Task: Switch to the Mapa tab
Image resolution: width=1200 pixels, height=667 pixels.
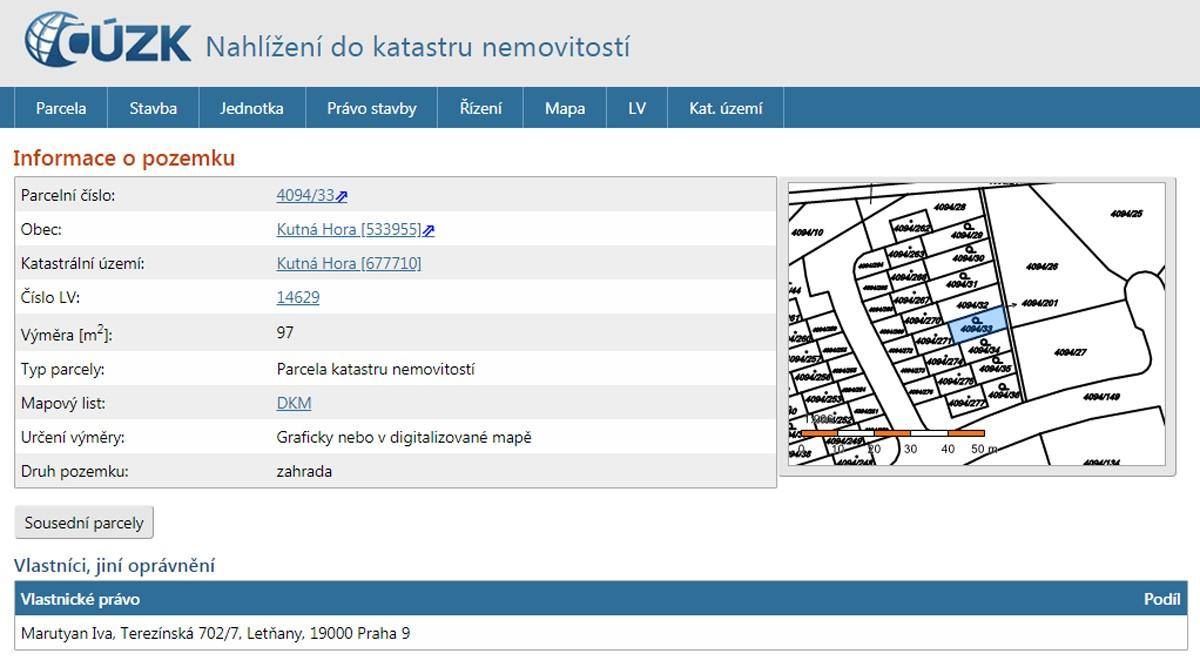Action: pyautogui.click(x=565, y=108)
